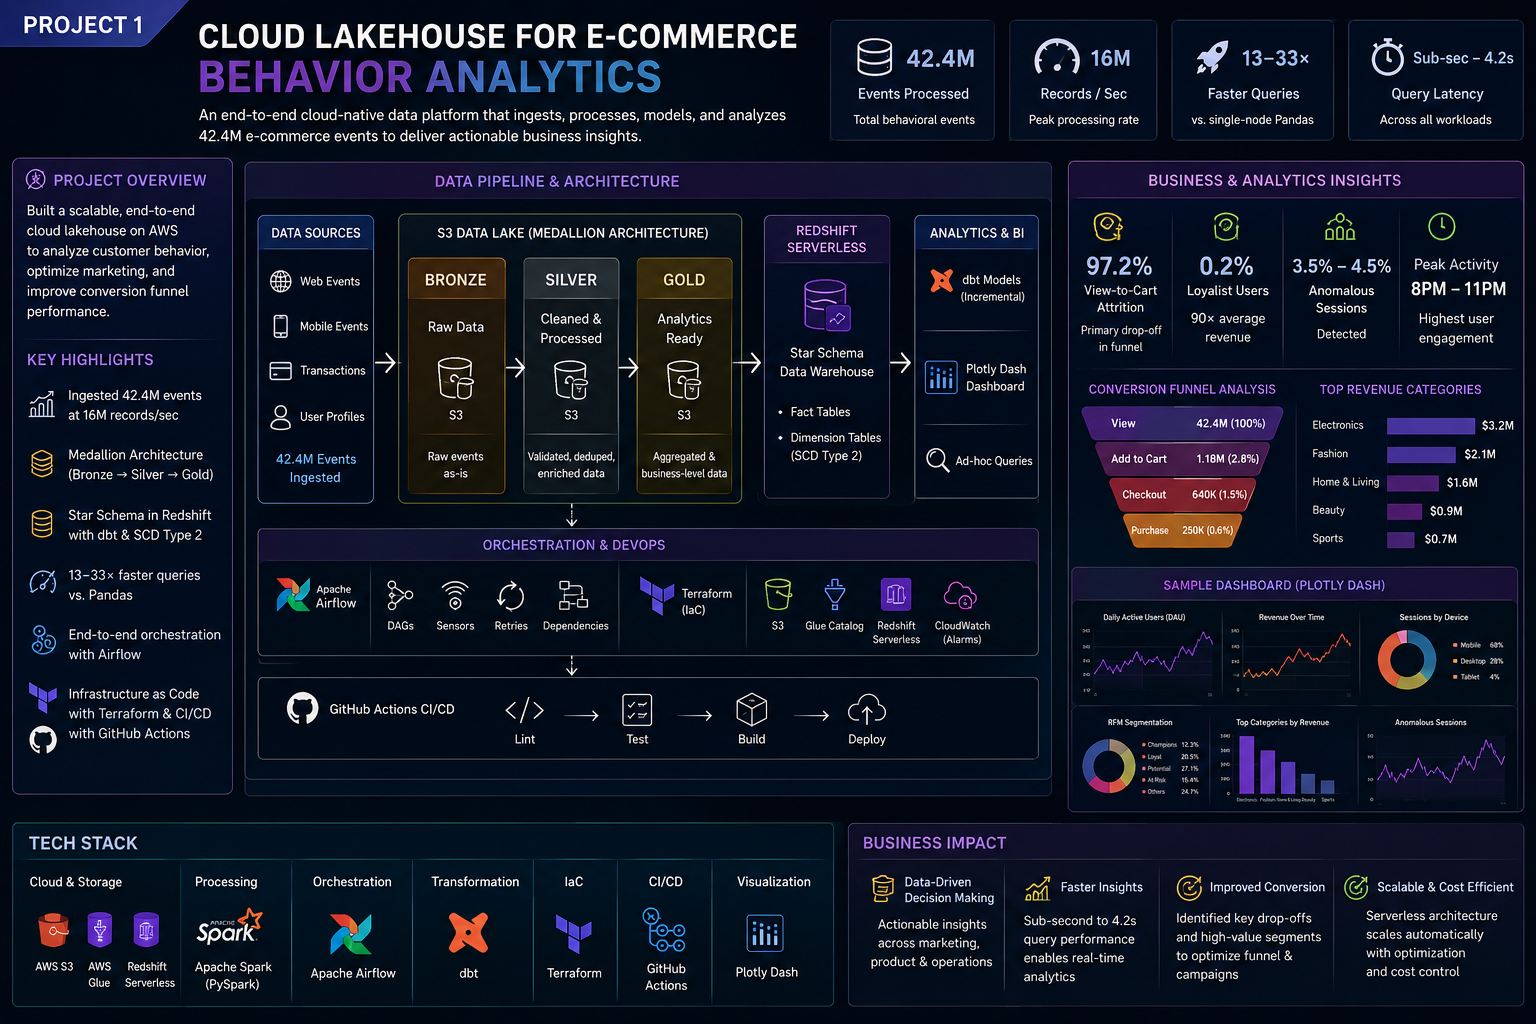Click the Ad-hoc Queries magnifier icon

pyautogui.click(x=937, y=460)
